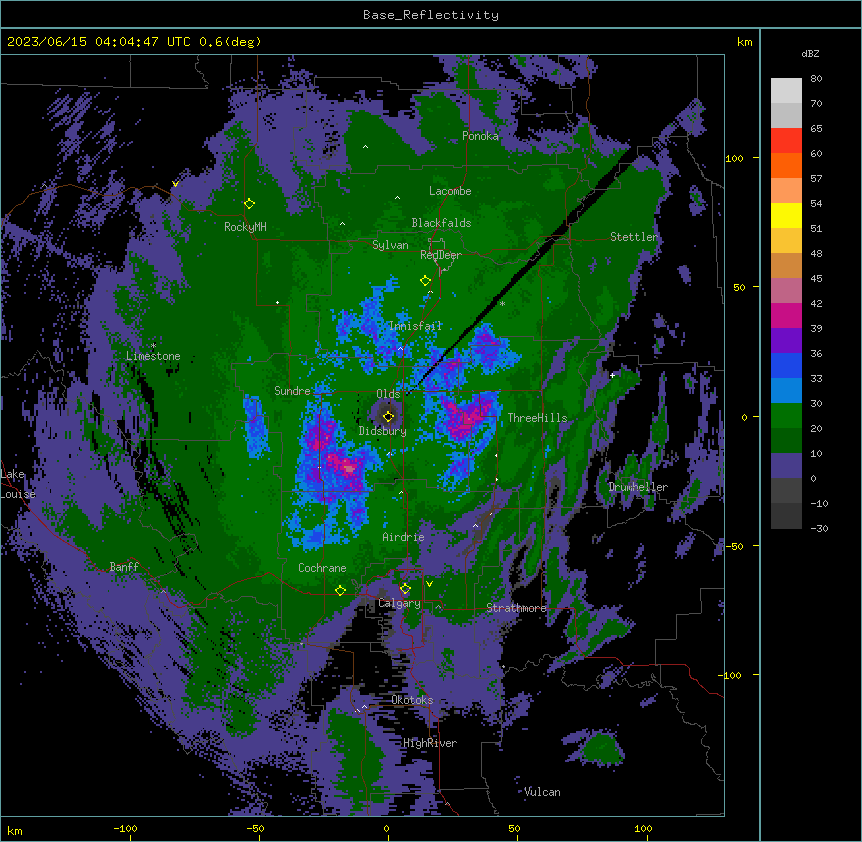Click the Okotoks label

point(412,700)
